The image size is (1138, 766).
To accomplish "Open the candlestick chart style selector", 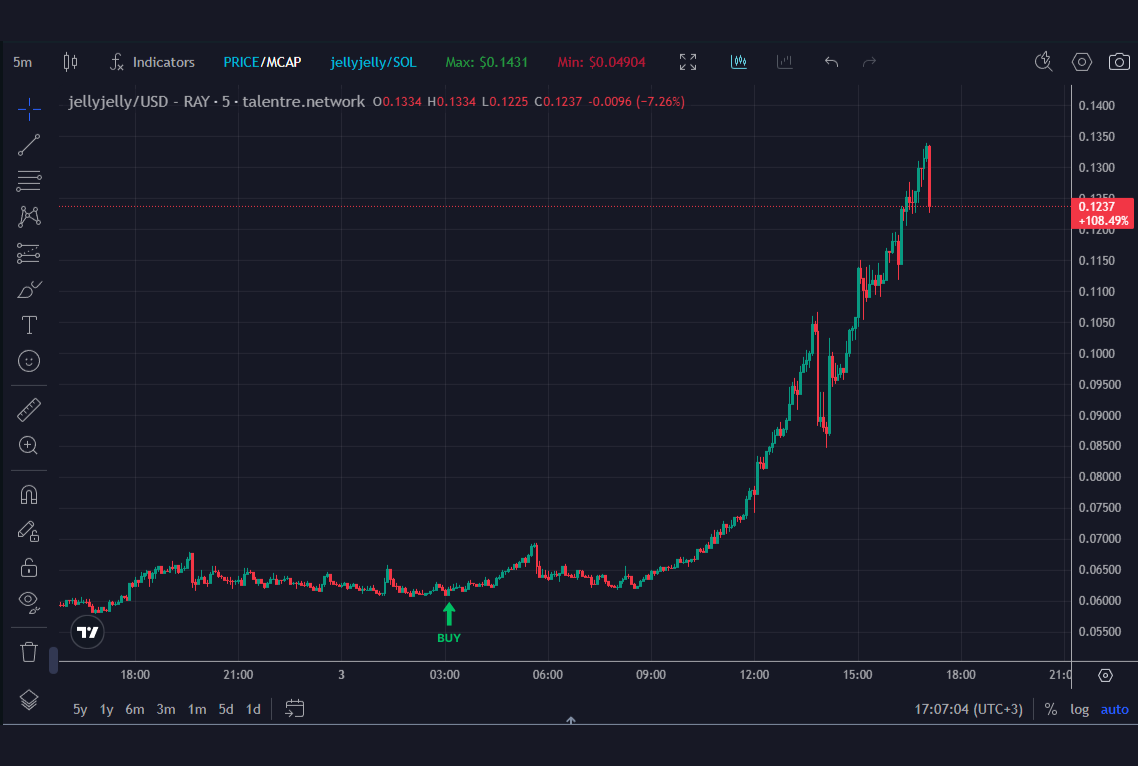I will coord(70,62).
